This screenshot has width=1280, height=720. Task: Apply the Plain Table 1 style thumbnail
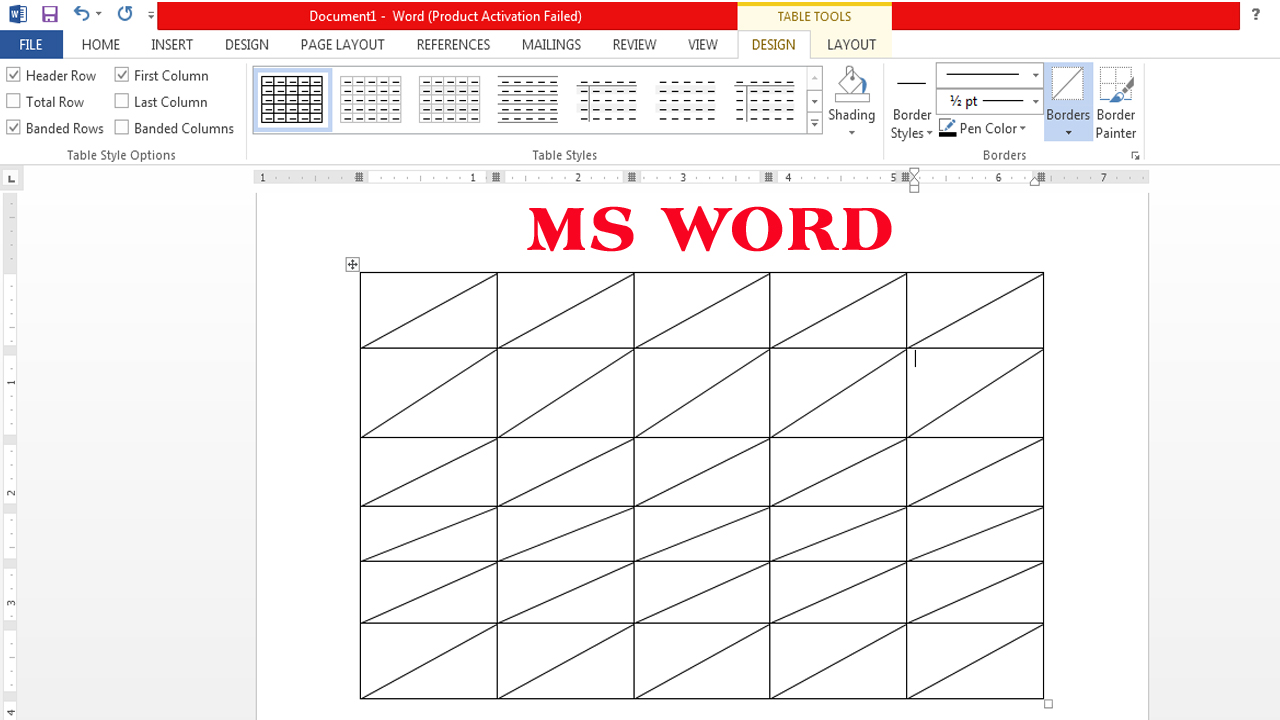(x=449, y=100)
